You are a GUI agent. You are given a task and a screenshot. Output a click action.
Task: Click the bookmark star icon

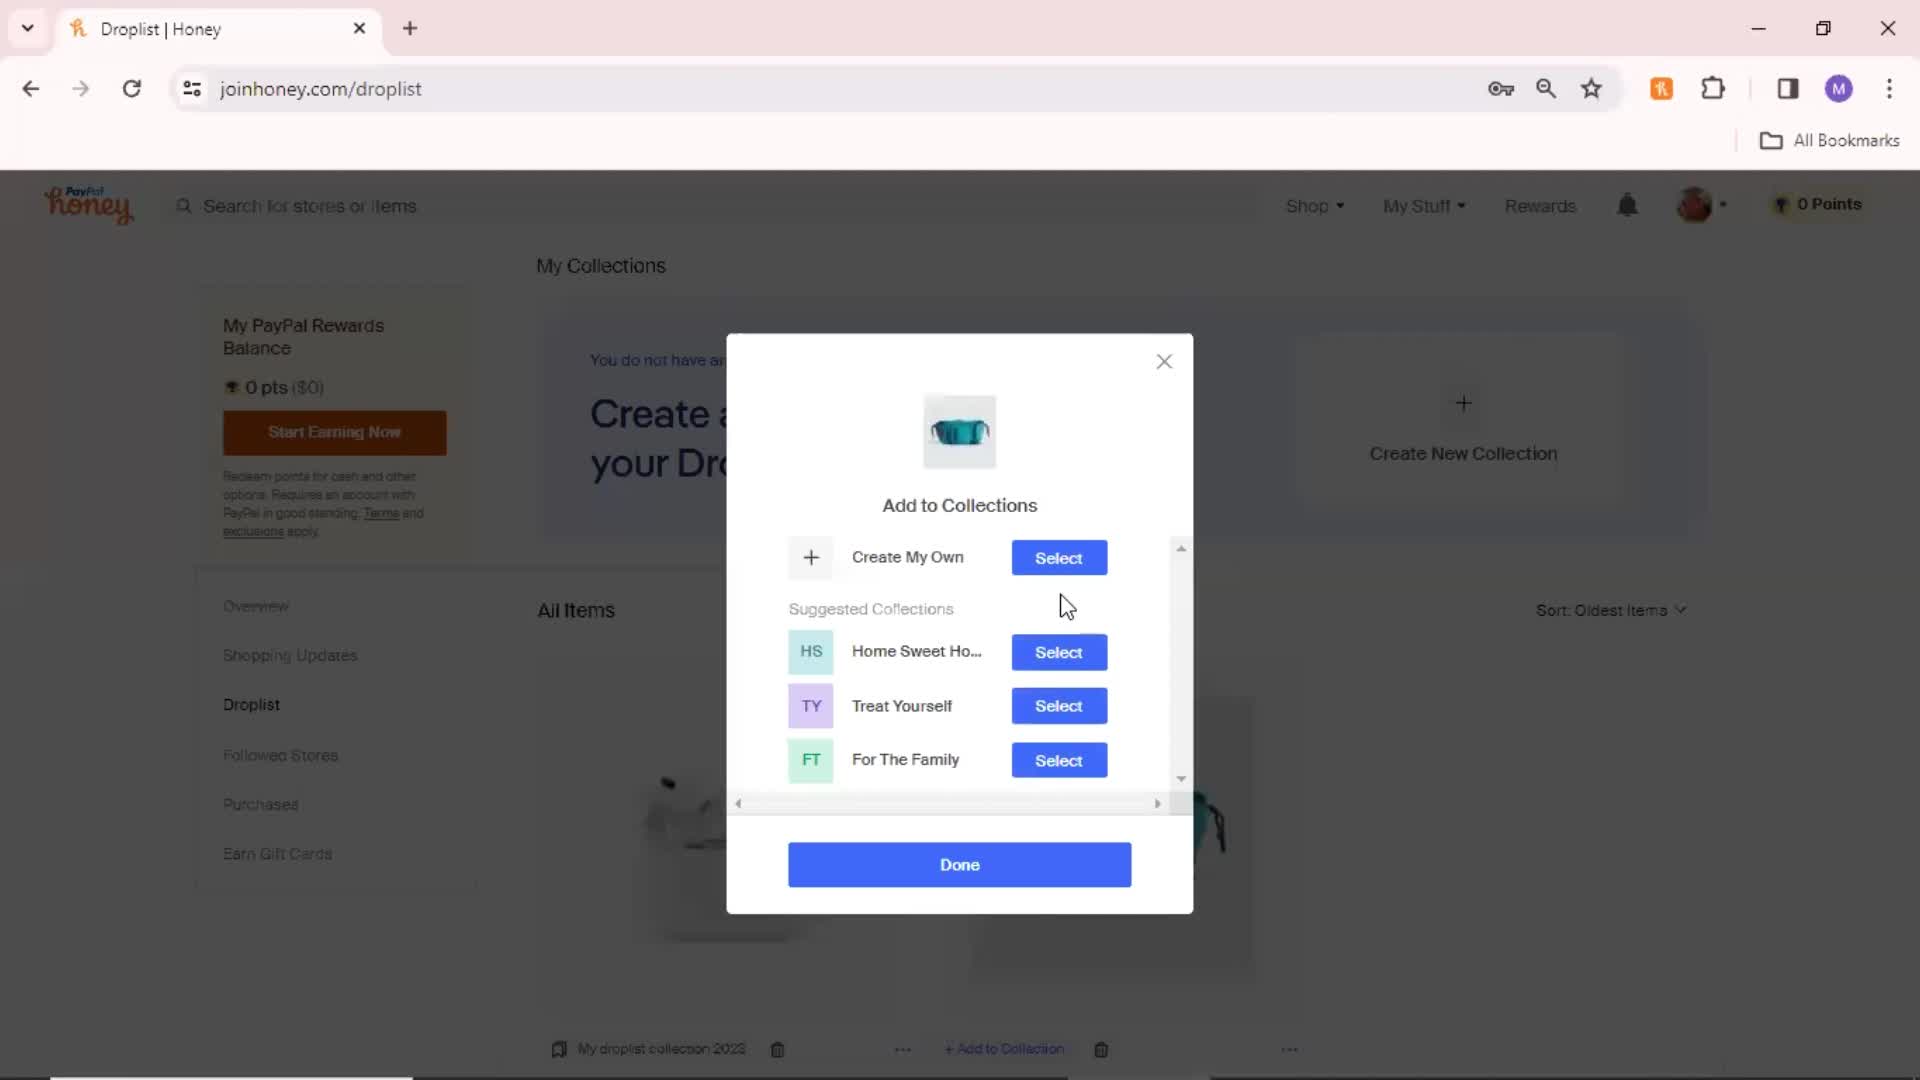pyautogui.click(x=1592, y=88)
